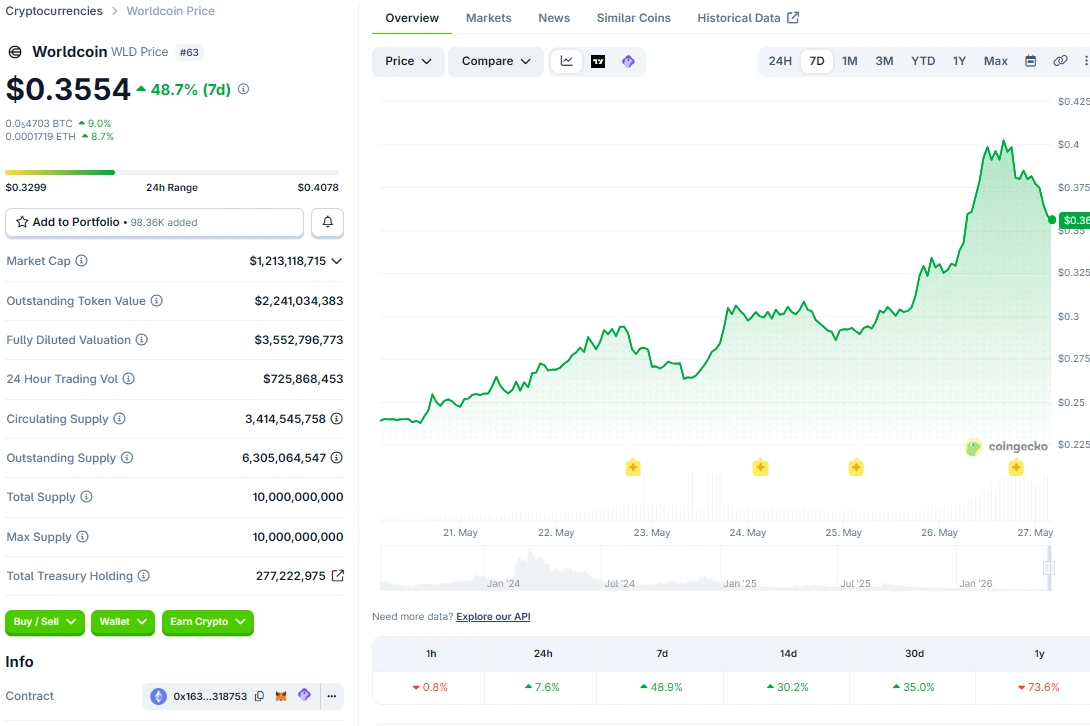
Task: Switch to TradingView chart icon
Action: (598, 61)
